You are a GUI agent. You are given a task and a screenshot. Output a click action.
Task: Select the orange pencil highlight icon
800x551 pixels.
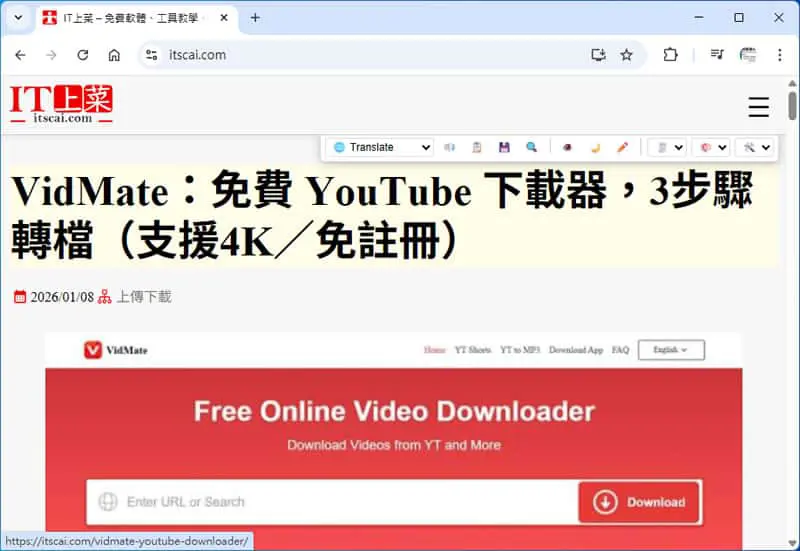[x=622, y=147]
